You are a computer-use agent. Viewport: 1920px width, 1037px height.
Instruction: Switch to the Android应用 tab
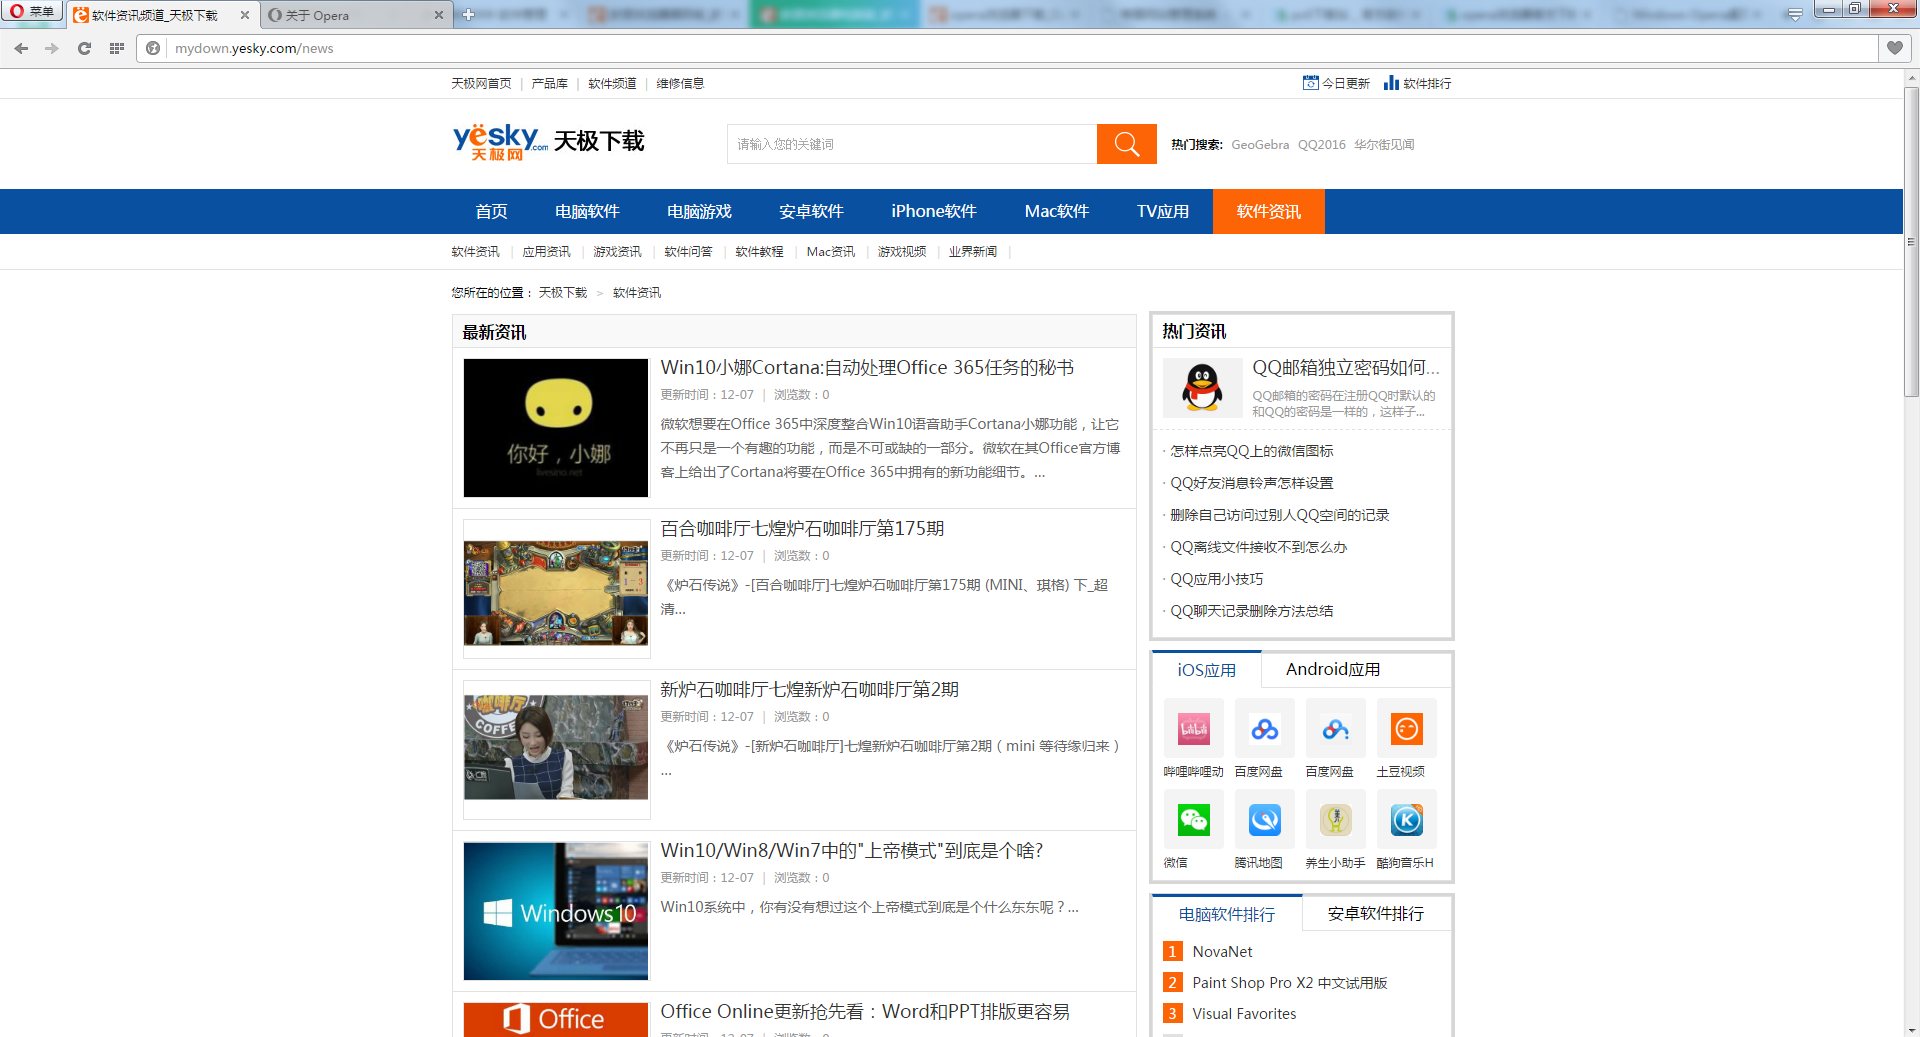pyautogui.click(x=1332, y=670)
